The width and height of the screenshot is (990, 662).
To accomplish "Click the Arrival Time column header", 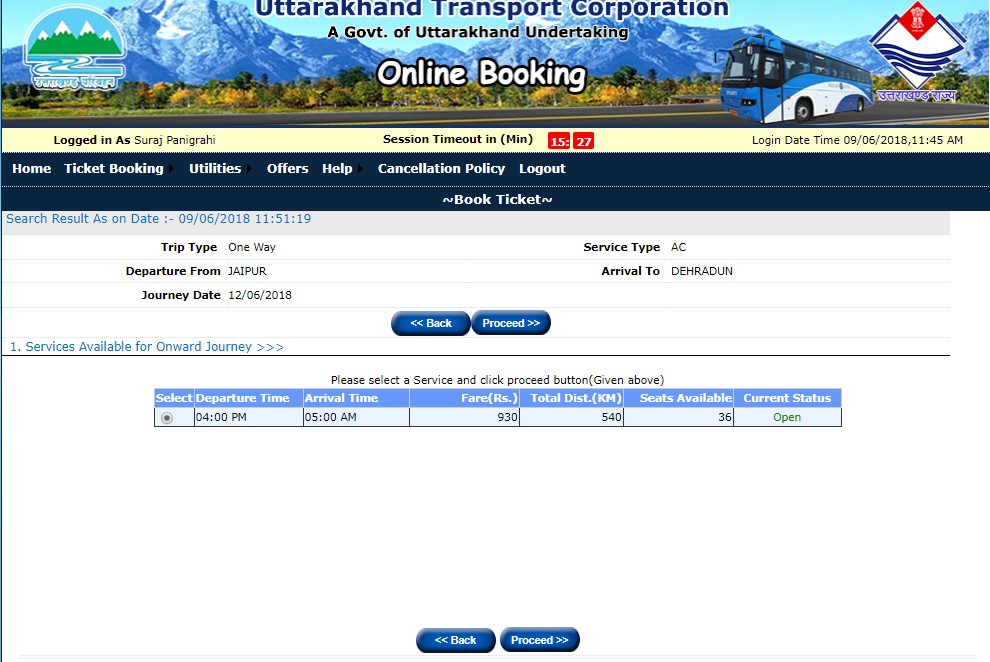I will click(x=356, y=398).
